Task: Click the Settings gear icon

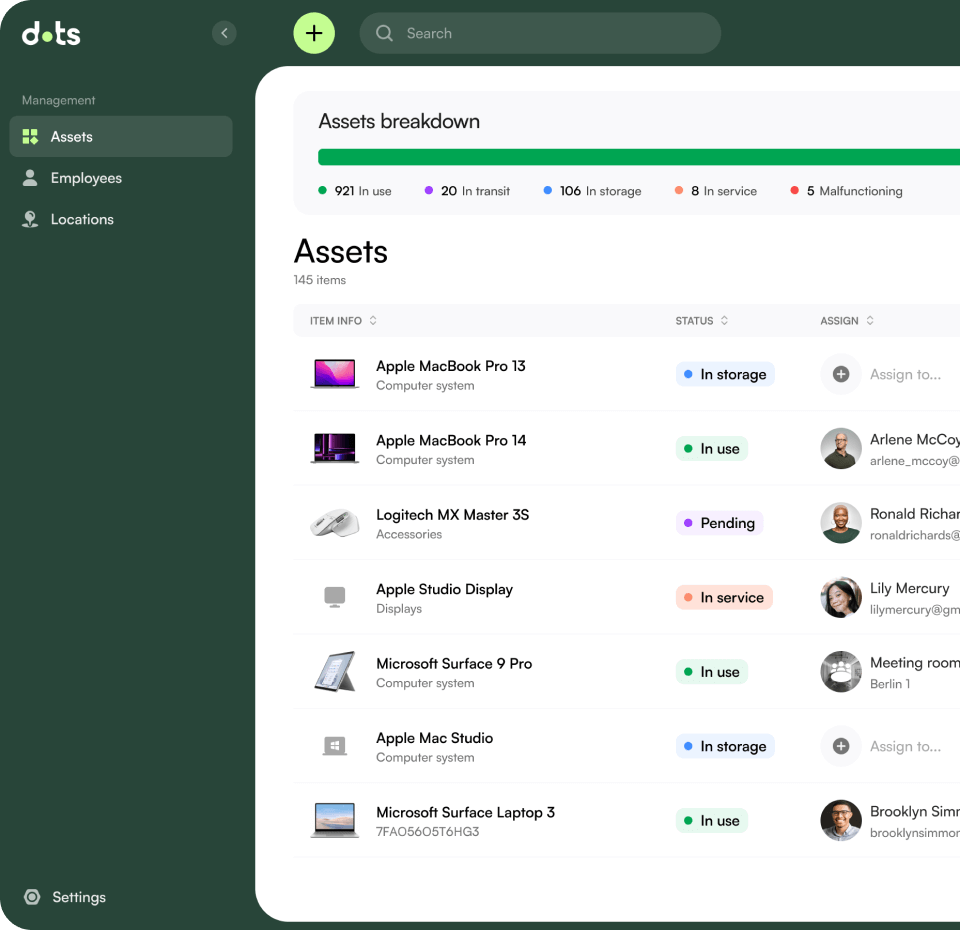Action: pos(32,897)
